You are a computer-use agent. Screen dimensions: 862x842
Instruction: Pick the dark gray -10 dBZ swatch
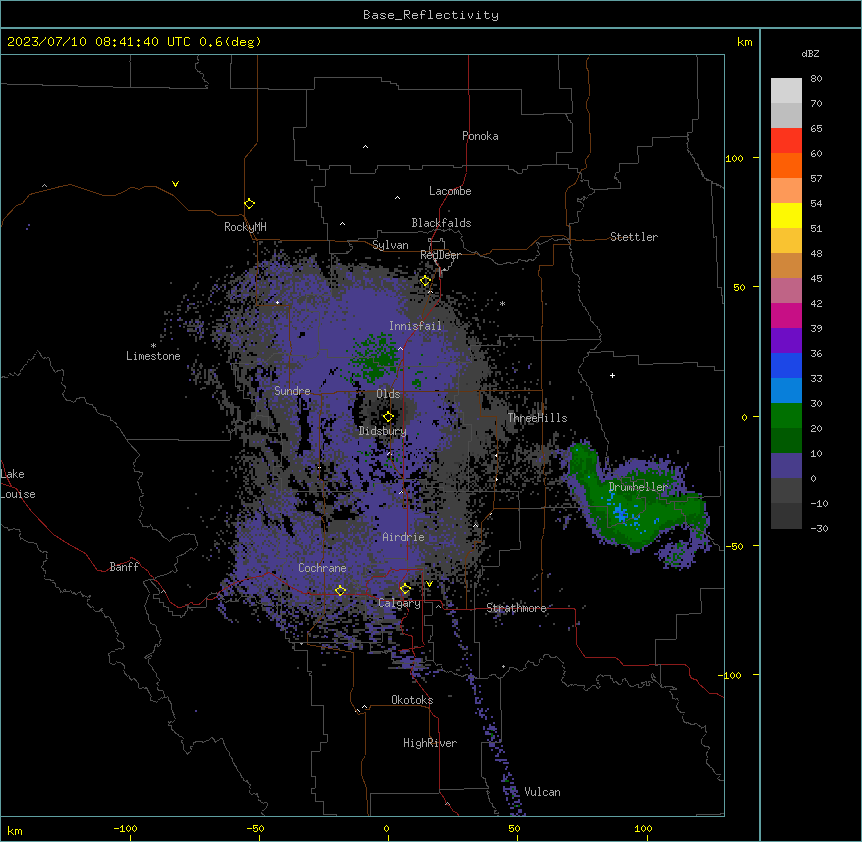(x=786, y=516)
